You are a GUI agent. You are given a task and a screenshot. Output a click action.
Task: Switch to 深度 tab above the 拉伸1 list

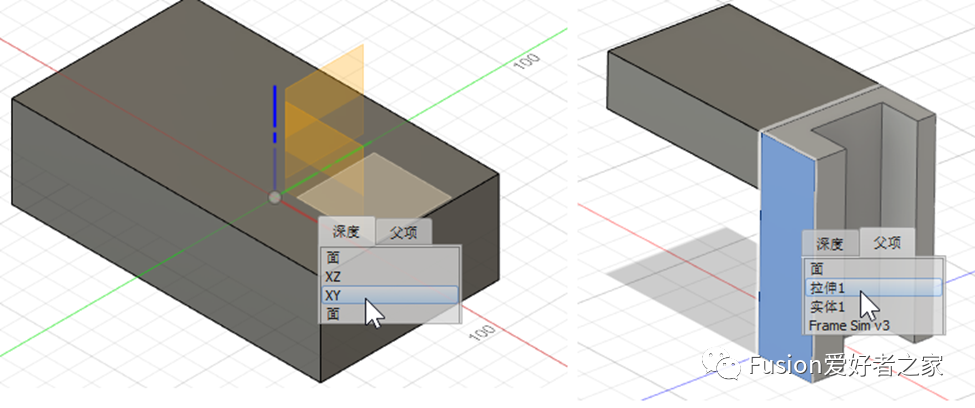coord(829,244)
